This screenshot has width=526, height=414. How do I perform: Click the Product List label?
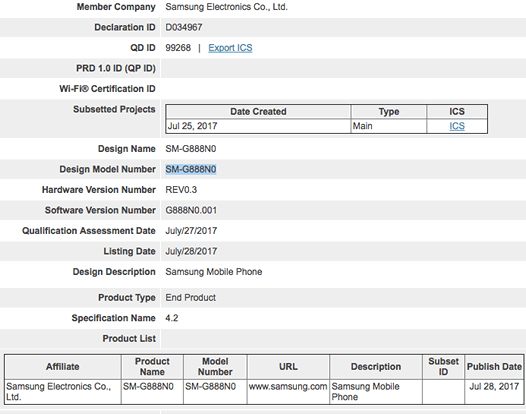point(129,339)
